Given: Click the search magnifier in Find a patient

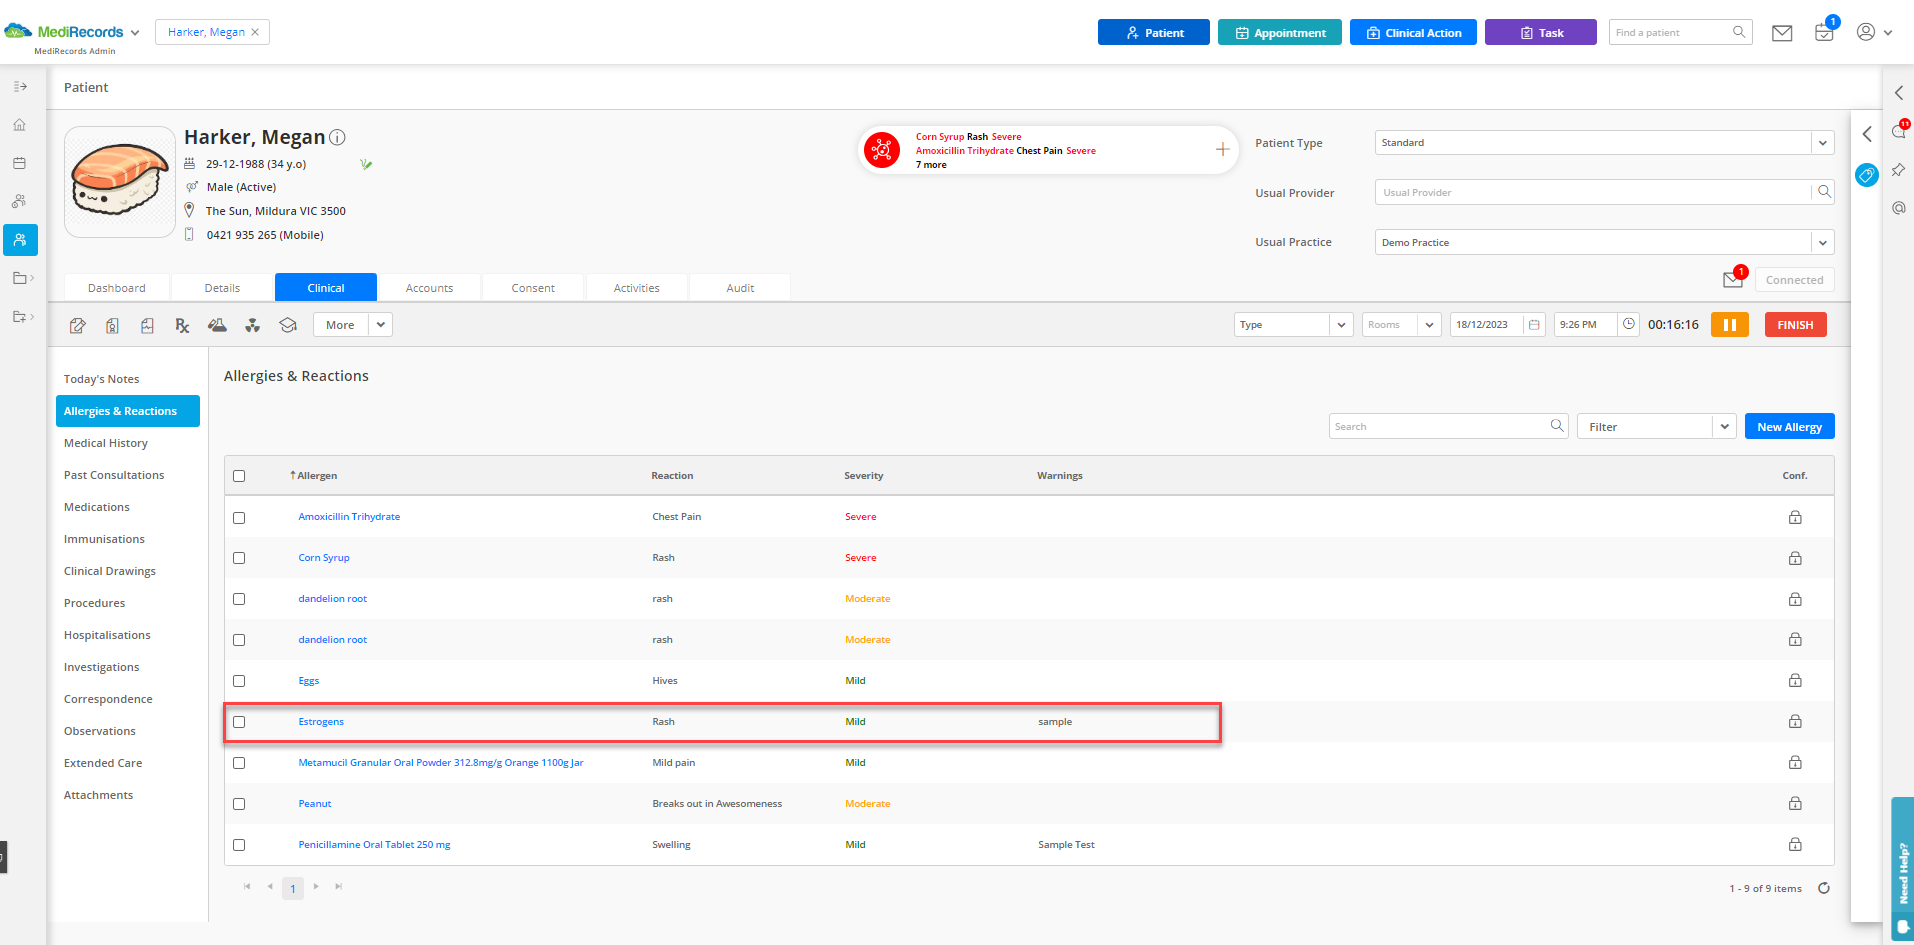Looking at the screenshot, I should click(1739, 32).
